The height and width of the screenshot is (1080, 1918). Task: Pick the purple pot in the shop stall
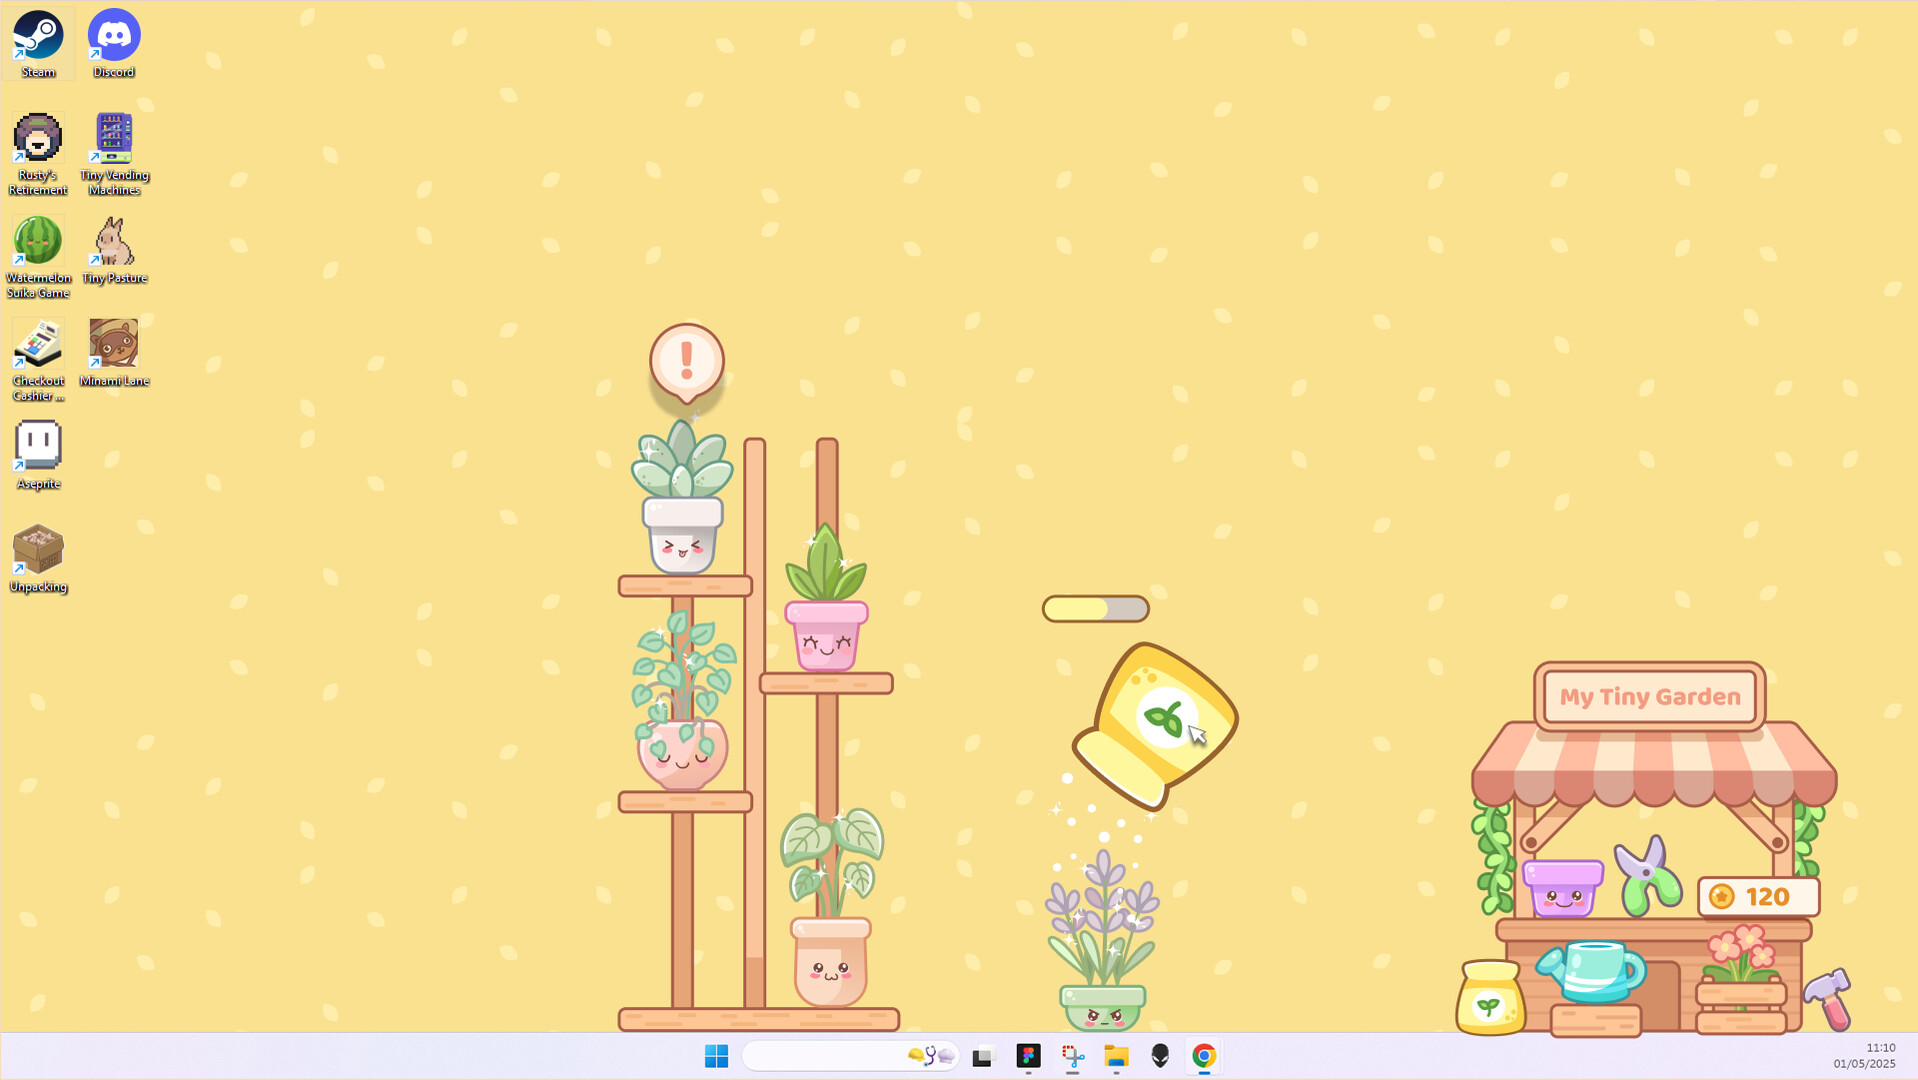click(x=1563, y=888)
